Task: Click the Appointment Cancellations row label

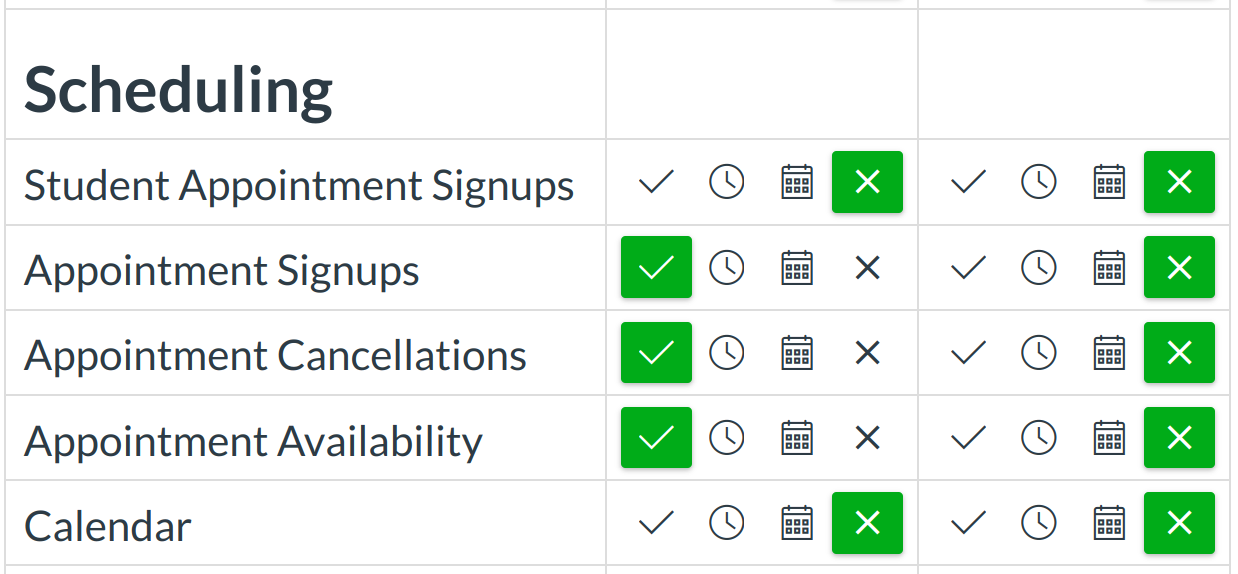Action: (x=275, y=355)
